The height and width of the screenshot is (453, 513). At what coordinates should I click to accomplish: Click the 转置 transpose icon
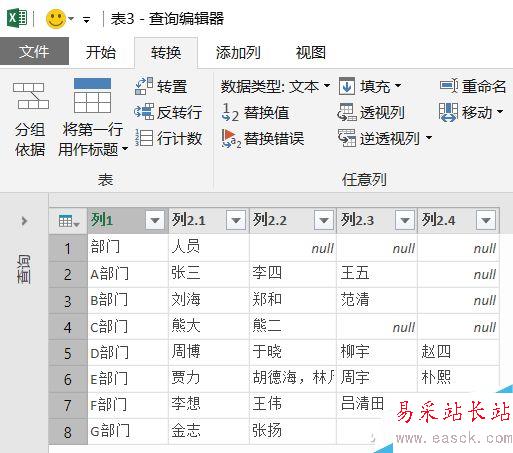144,86
